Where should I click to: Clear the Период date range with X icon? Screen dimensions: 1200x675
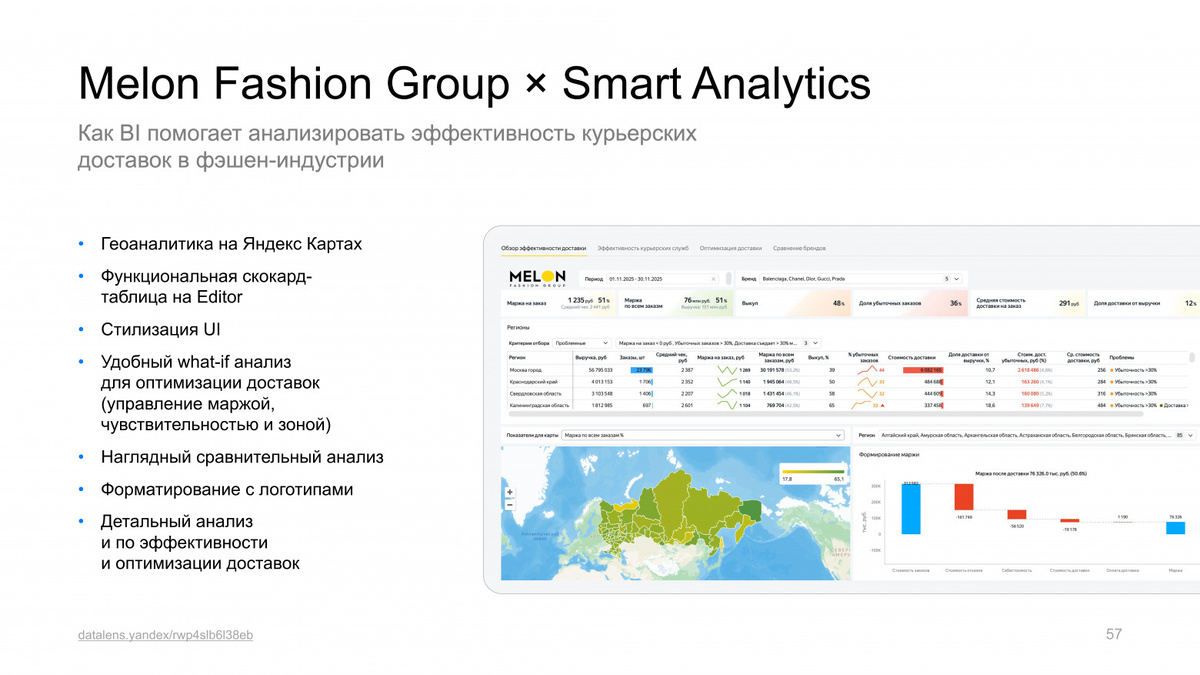[712, 279]
